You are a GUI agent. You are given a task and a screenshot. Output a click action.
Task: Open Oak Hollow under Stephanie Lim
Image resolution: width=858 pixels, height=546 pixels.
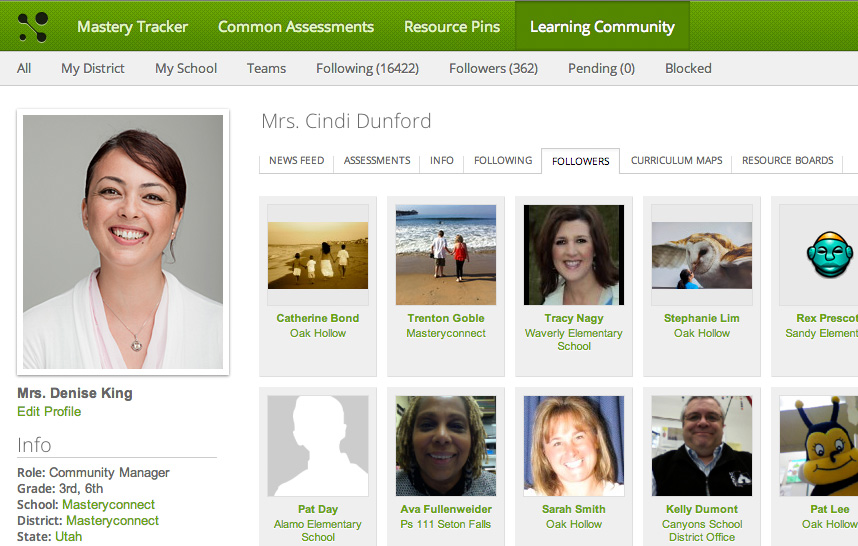coord(702,333)
